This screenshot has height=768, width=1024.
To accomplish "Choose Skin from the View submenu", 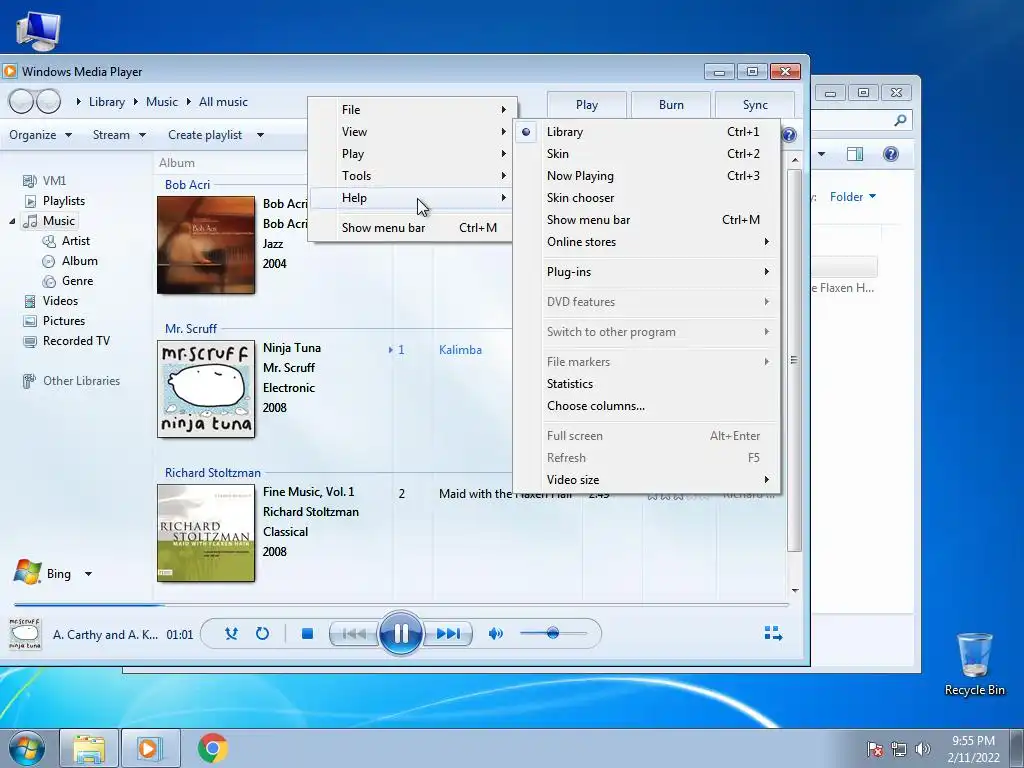I will (x=647, y=154).
